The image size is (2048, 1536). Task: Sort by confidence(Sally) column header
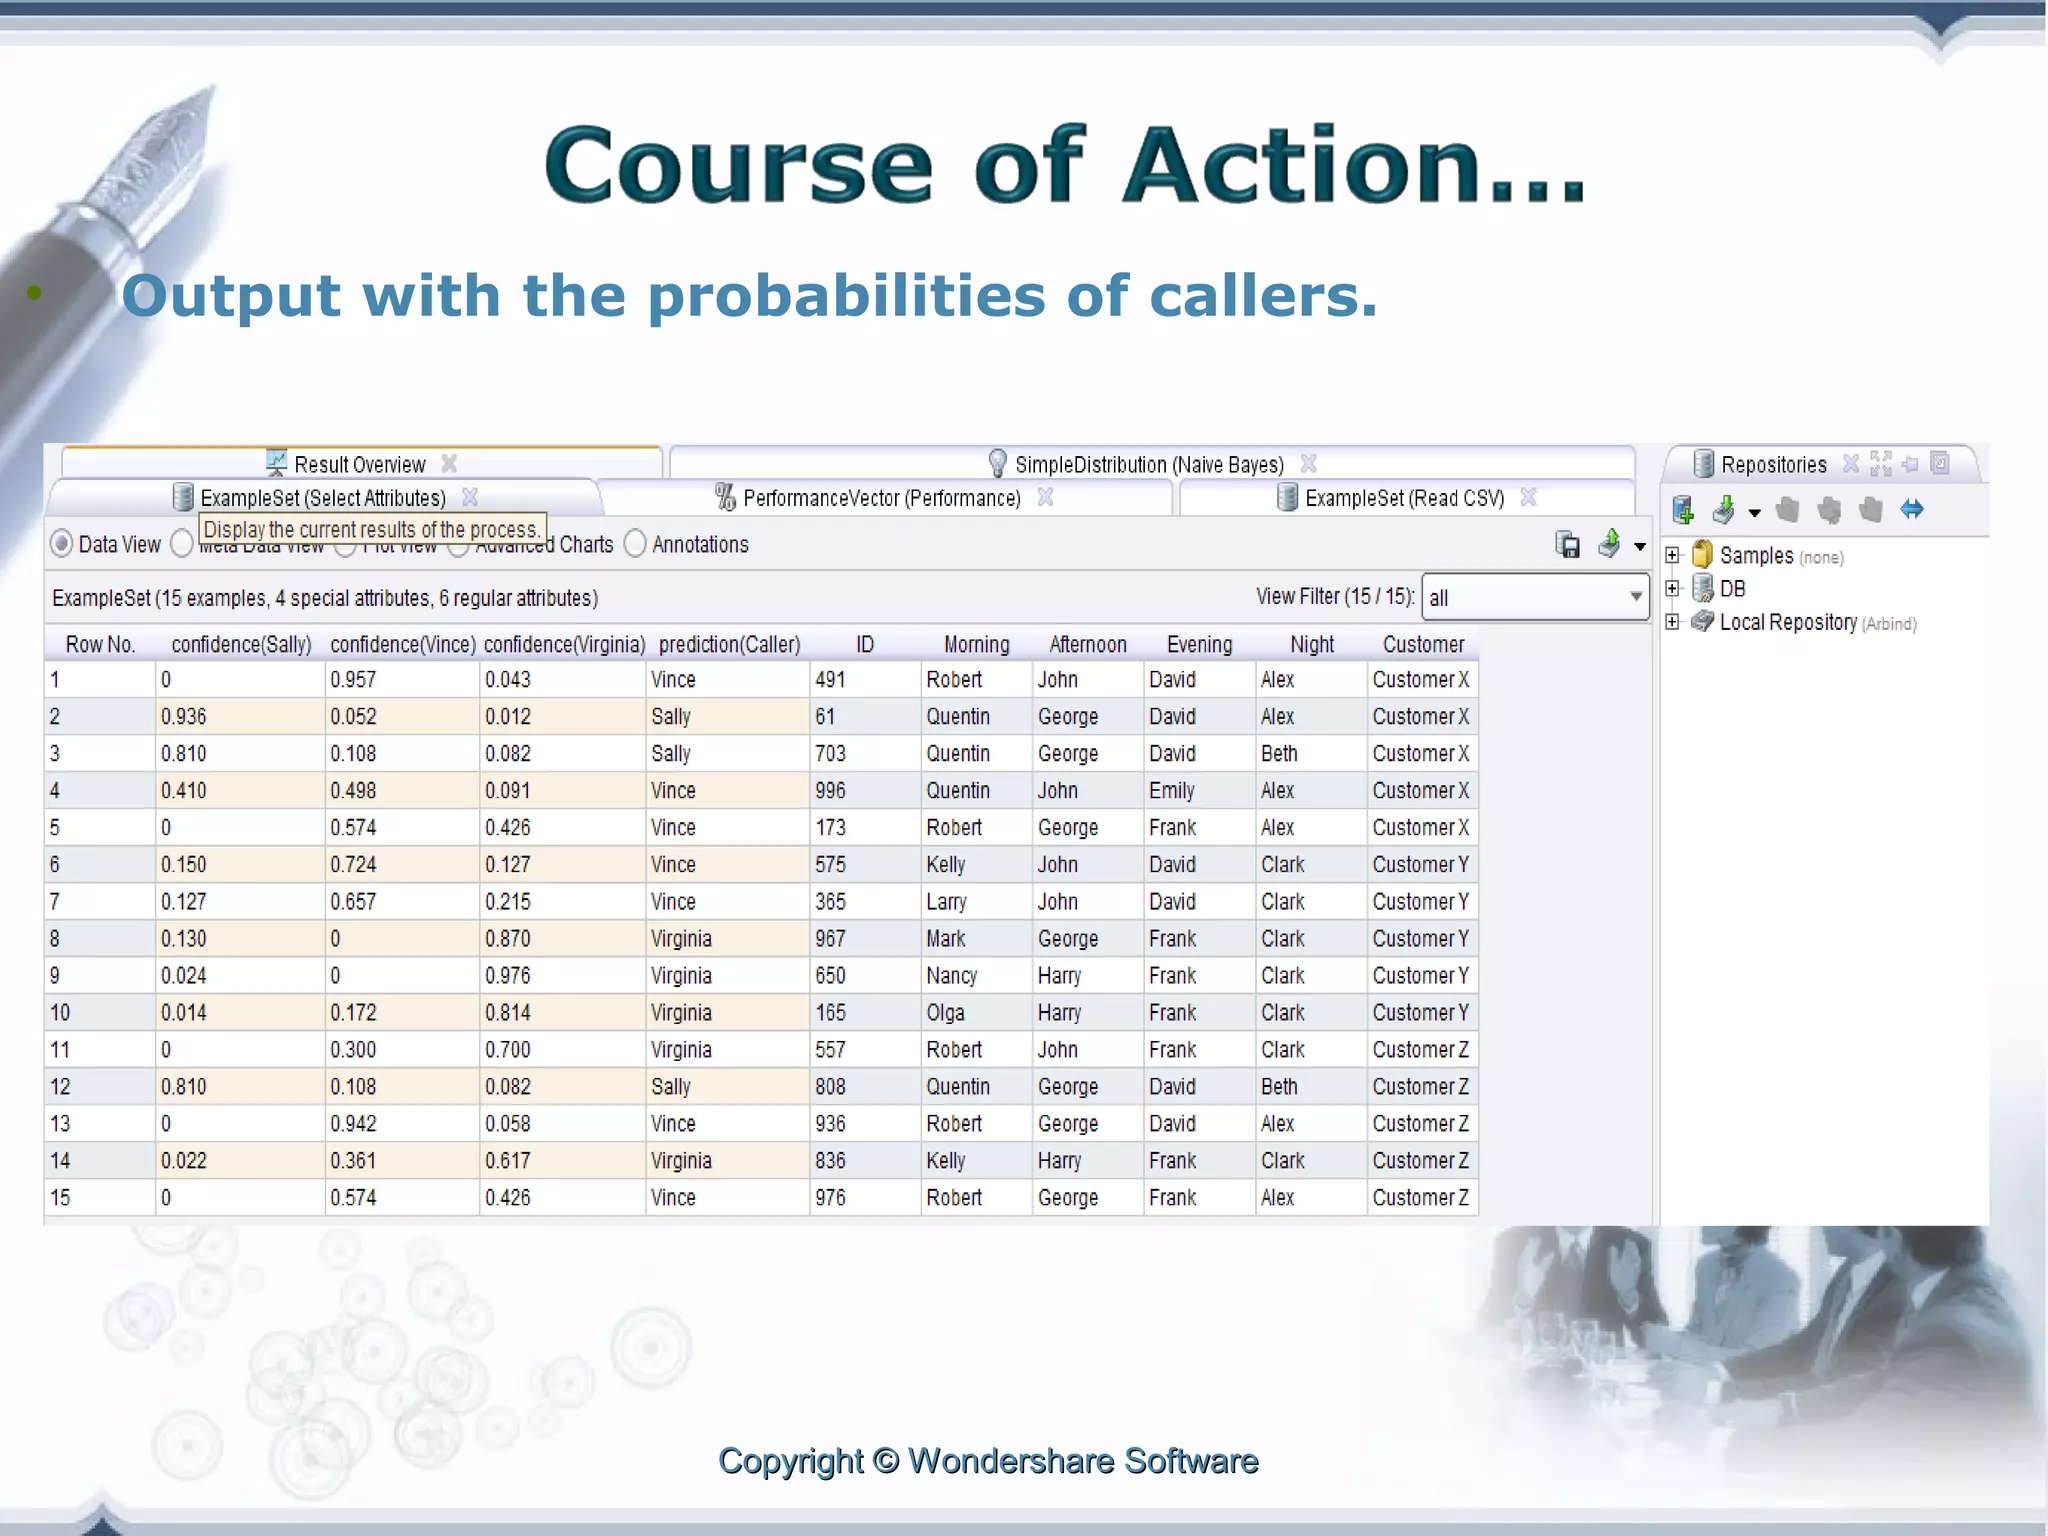click(x=241, y=644)
